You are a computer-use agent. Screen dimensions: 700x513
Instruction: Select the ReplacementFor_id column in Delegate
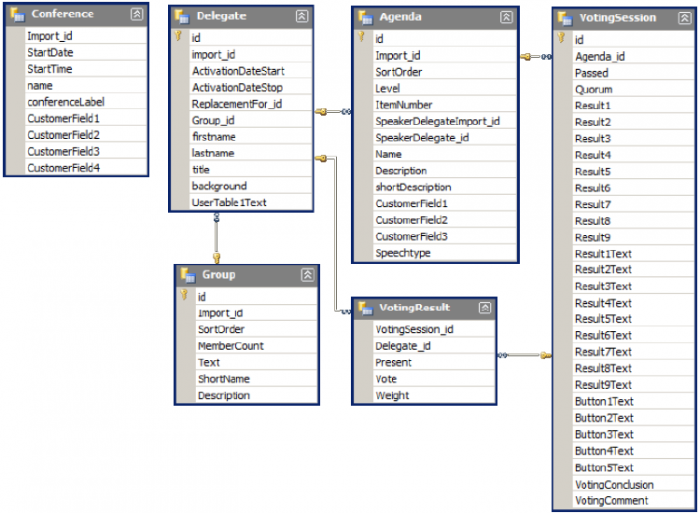[x=236, y=104]
